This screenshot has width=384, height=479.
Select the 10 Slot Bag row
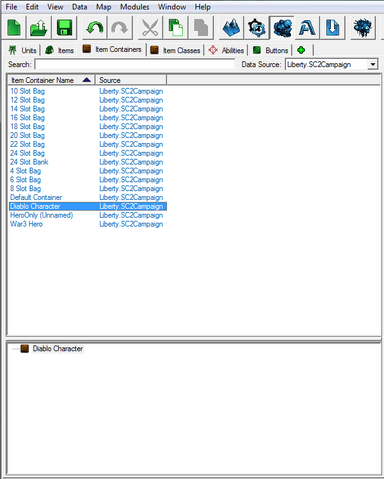87,91
